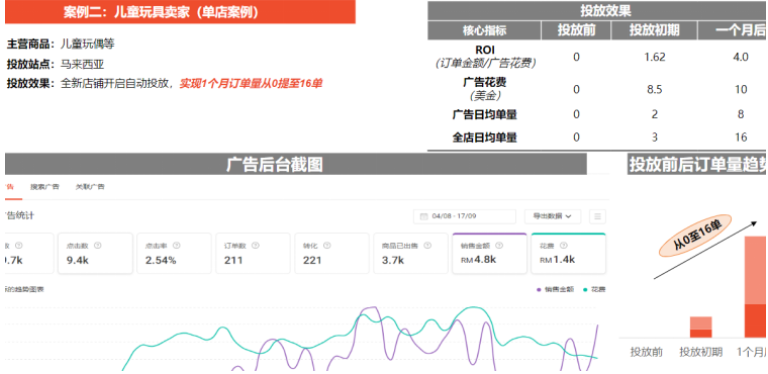Click the 投放前 column header
Screen dimensions: 768x374
click(576, 30)
